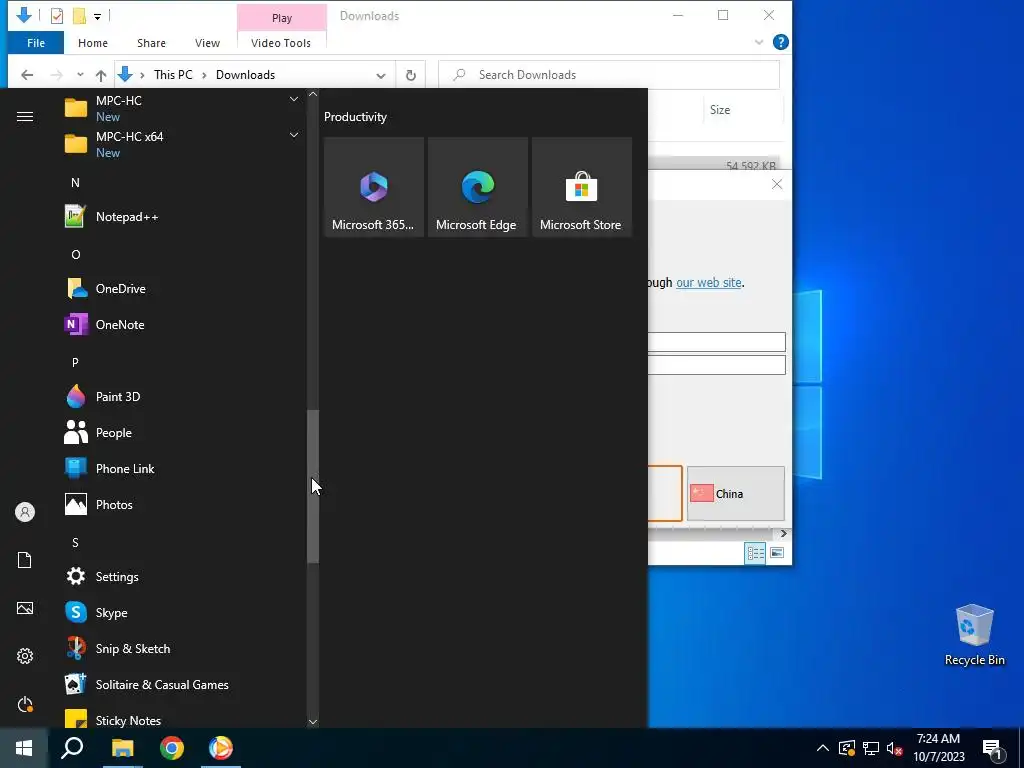The height and width of the screenshot is (768, 1024).
Task: Refresh the Downloads folder
Action: pyautogui.click(x=411, y=75)
